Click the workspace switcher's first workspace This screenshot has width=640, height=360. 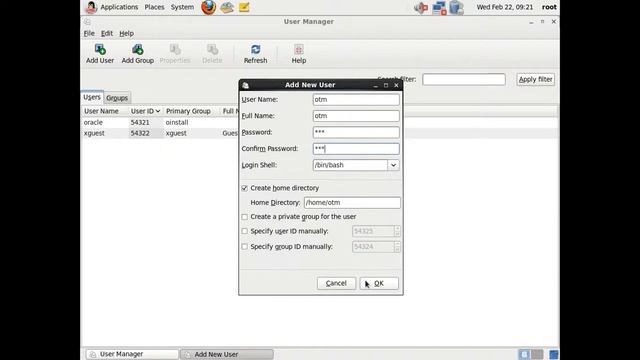(x=524, y=354)
